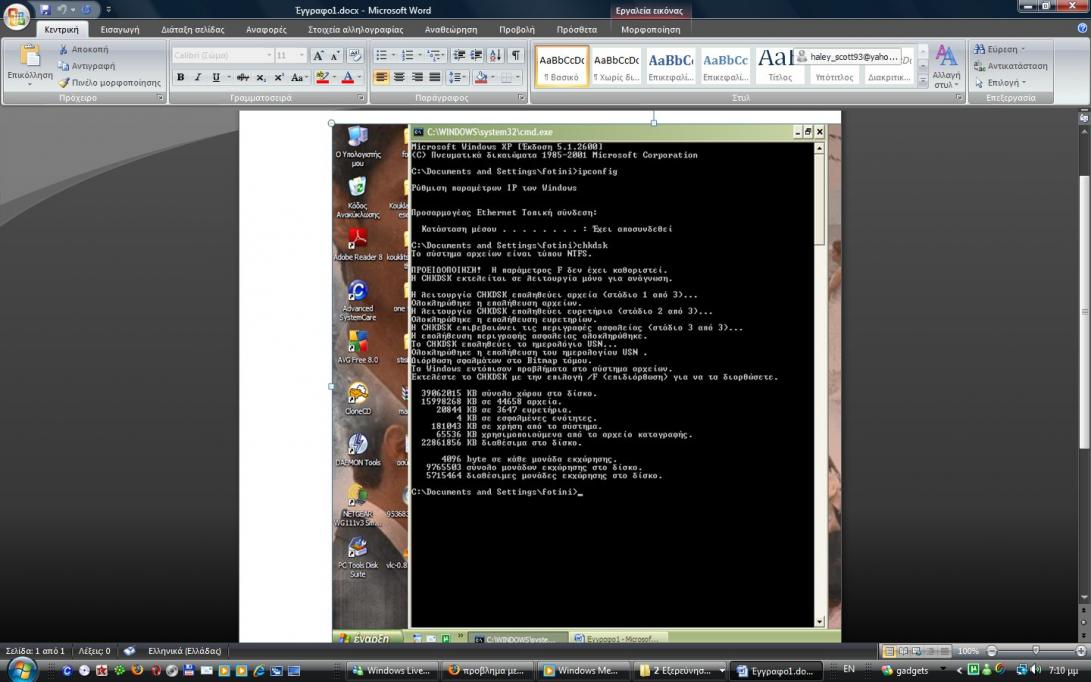This screenshot has width=1091, height=682.
Task: Click Numbering list icon
Action: [x=408, y=55]
